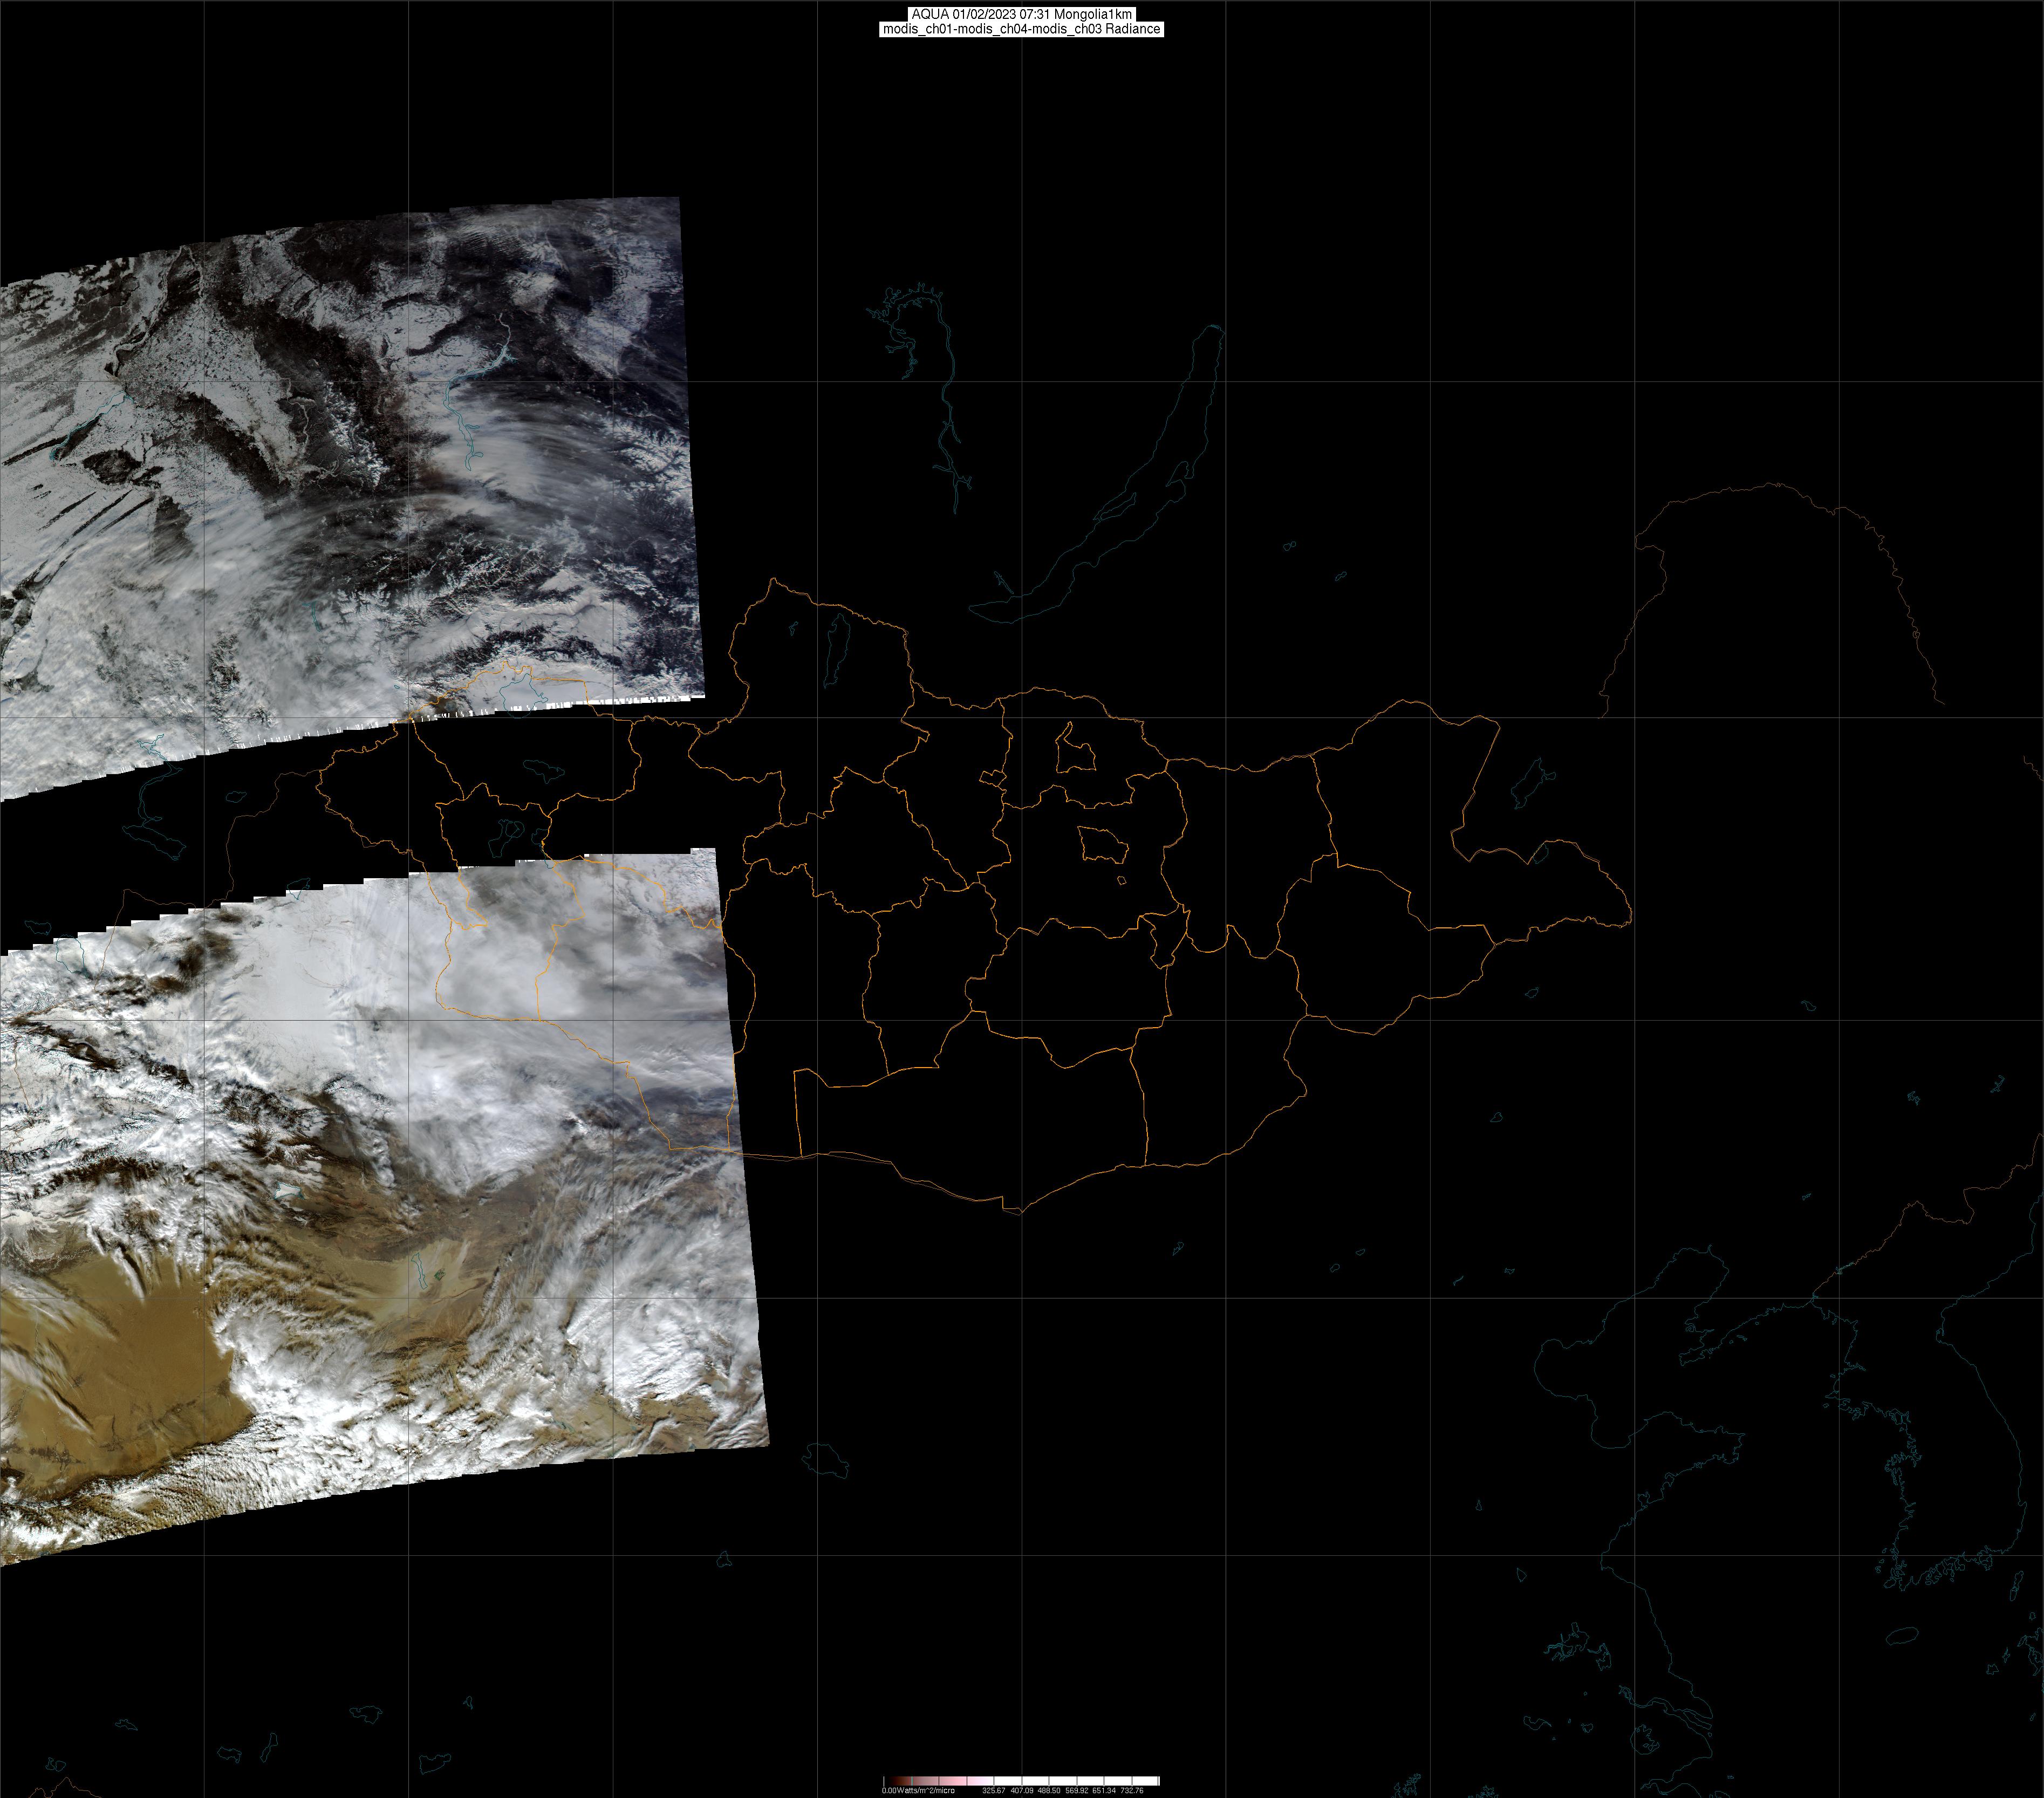
Task: Click the 732.76 value on the color scale
Action: pyautogui.click(x=1132, y=1791)
